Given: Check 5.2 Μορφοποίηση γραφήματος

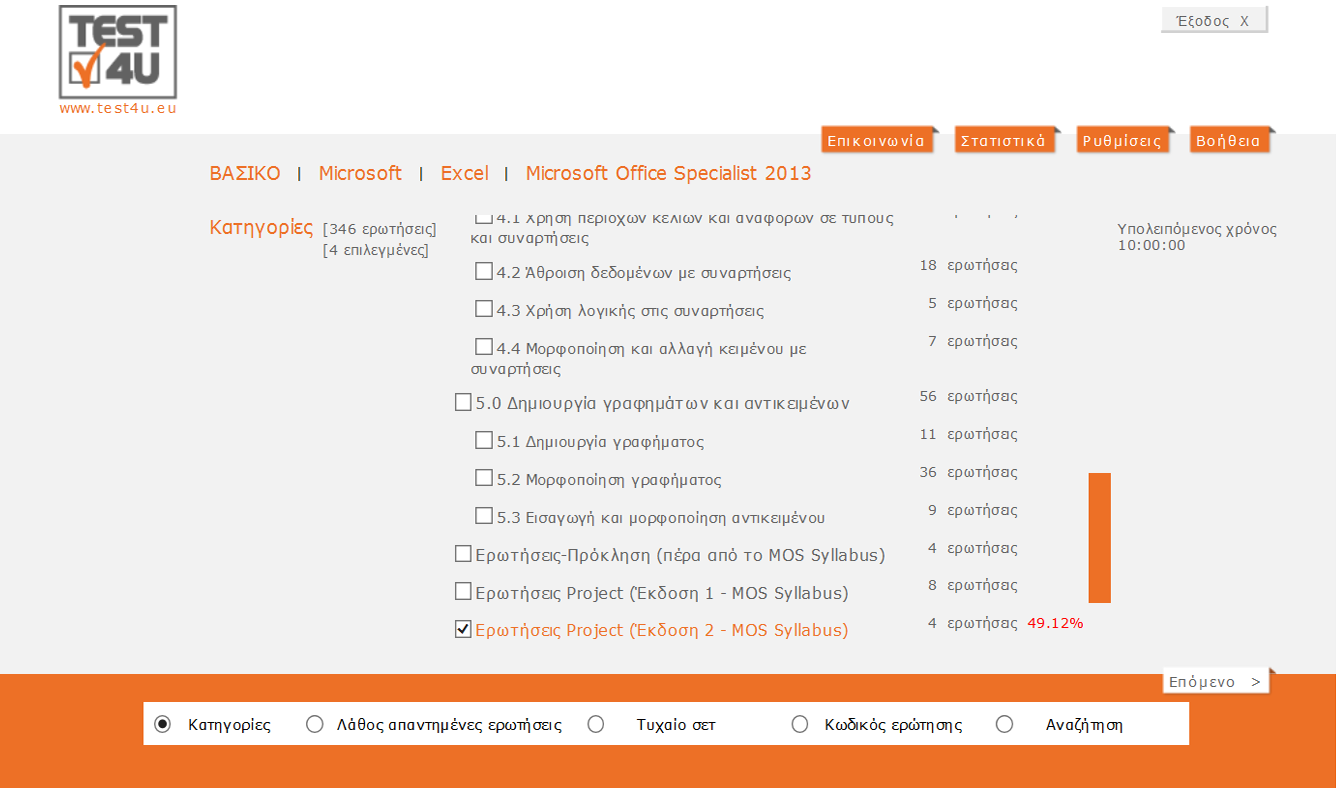Looking at the screenshot, I should 484,478.
